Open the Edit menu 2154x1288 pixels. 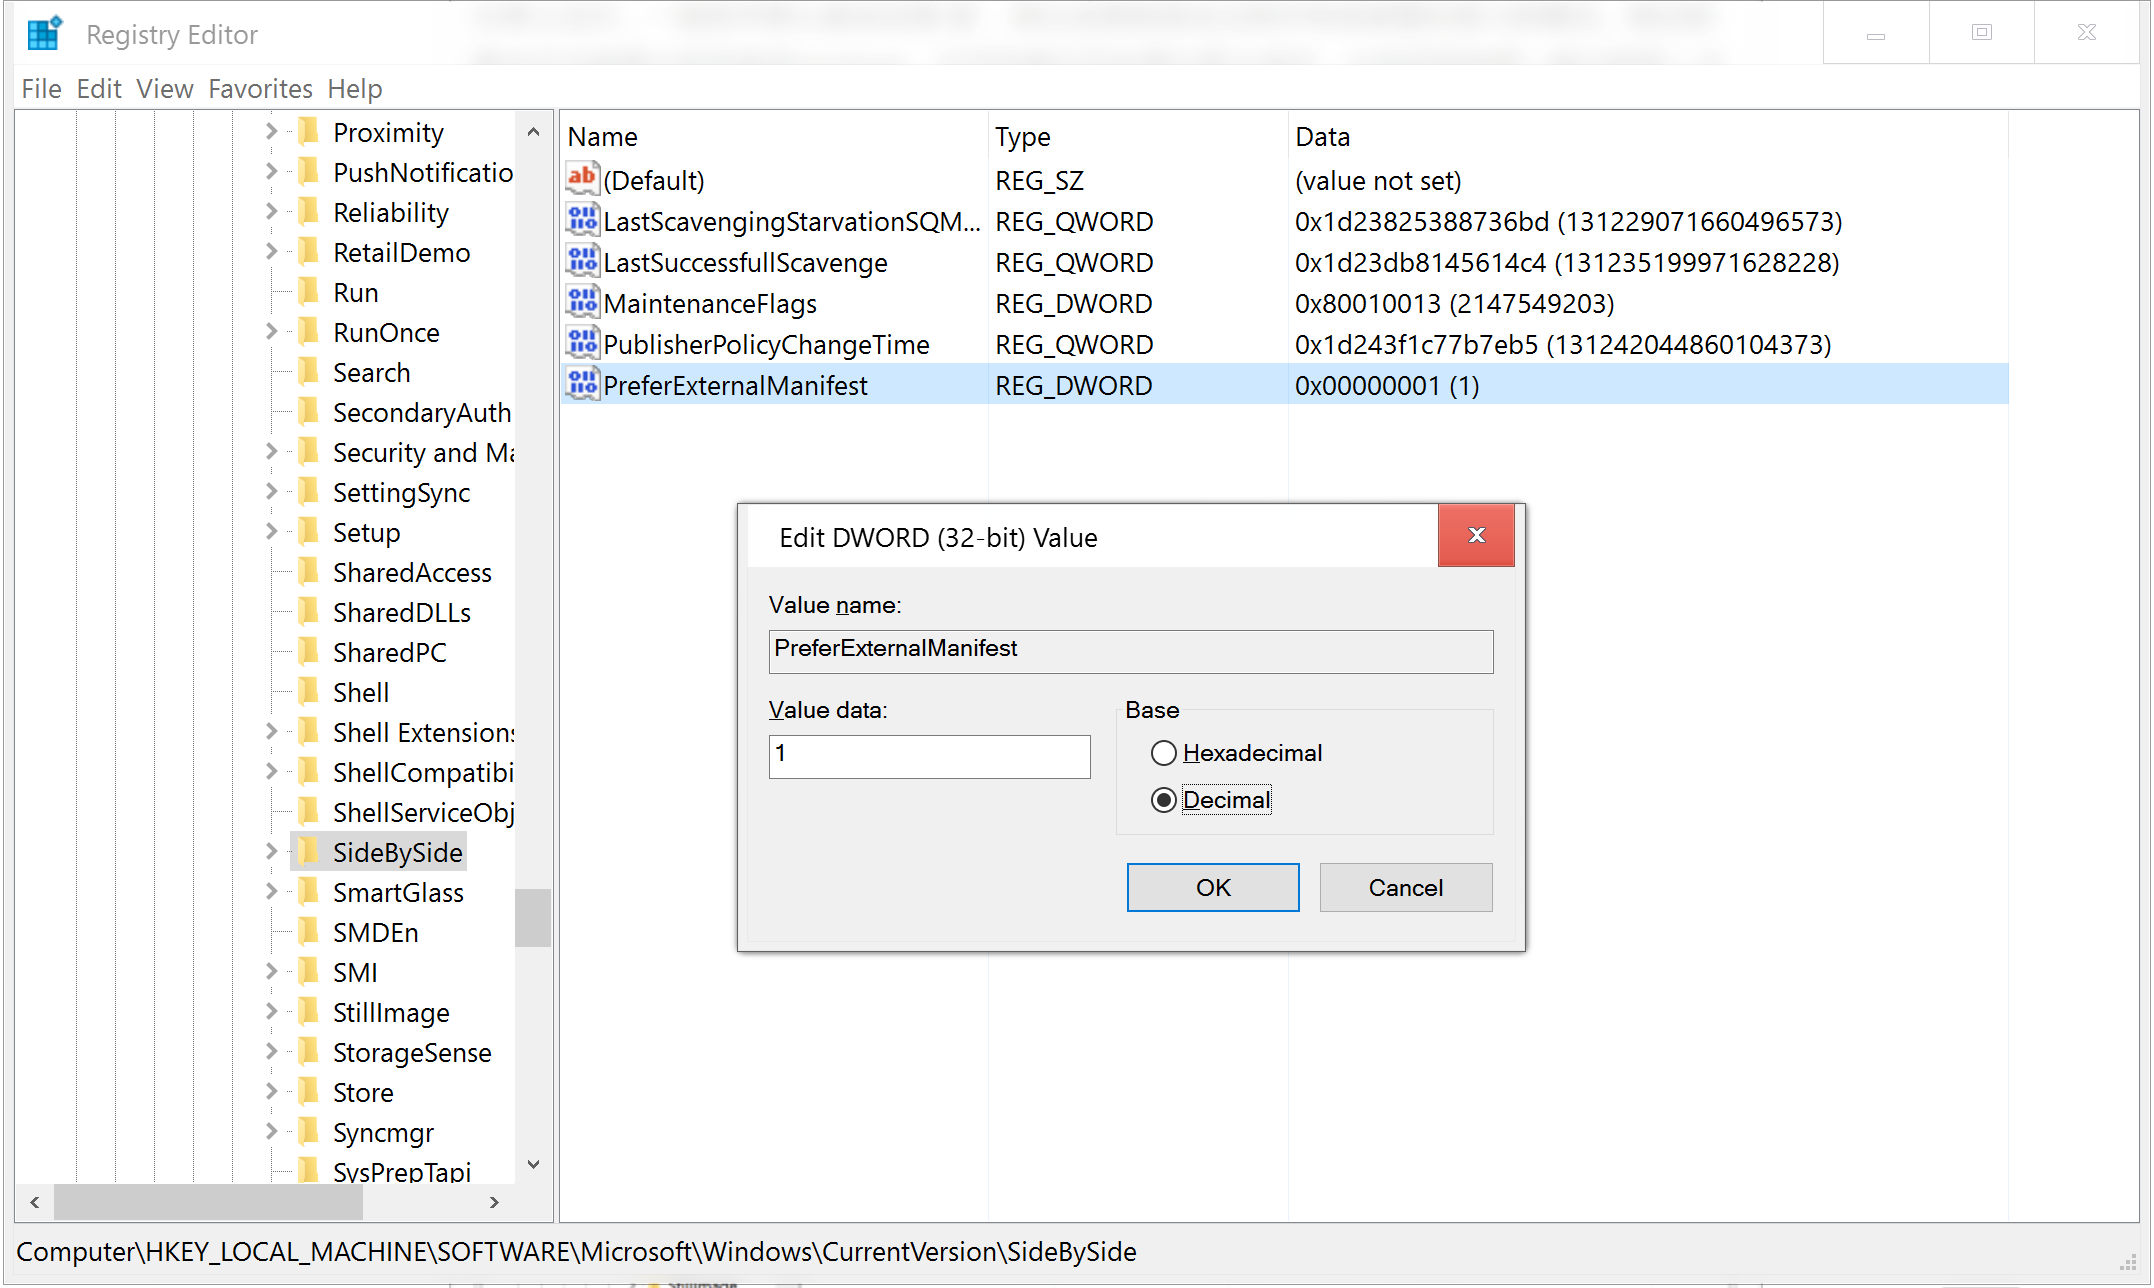[99, 89]
